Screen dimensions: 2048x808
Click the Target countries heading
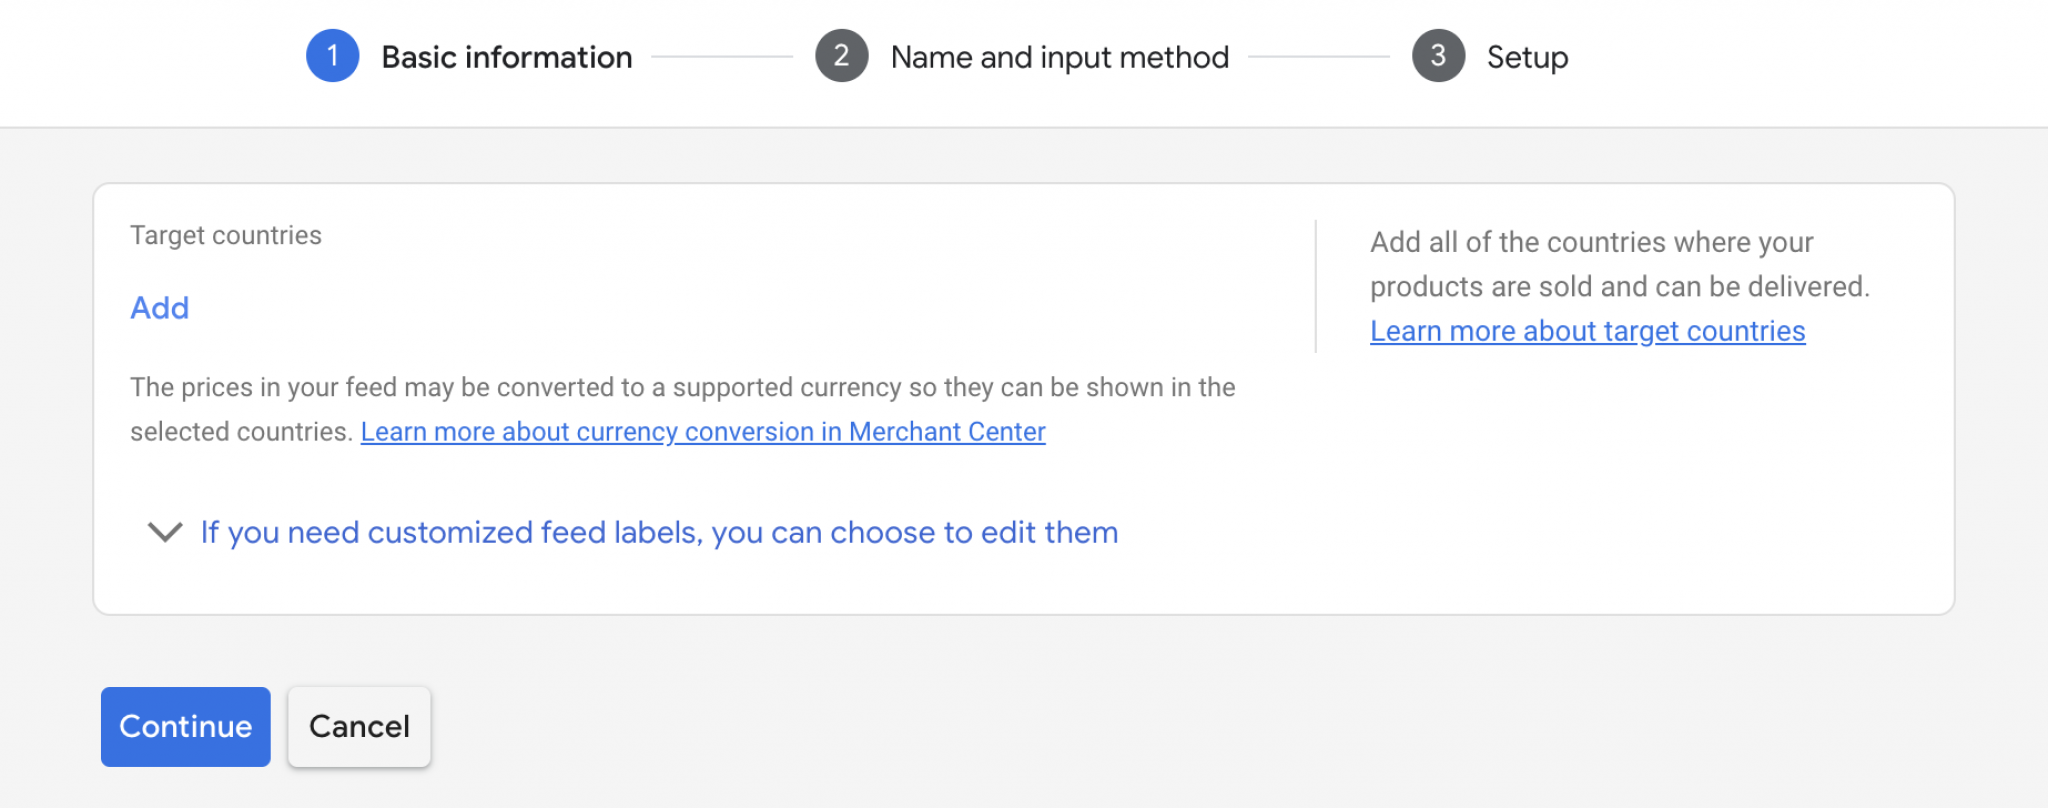226,235
